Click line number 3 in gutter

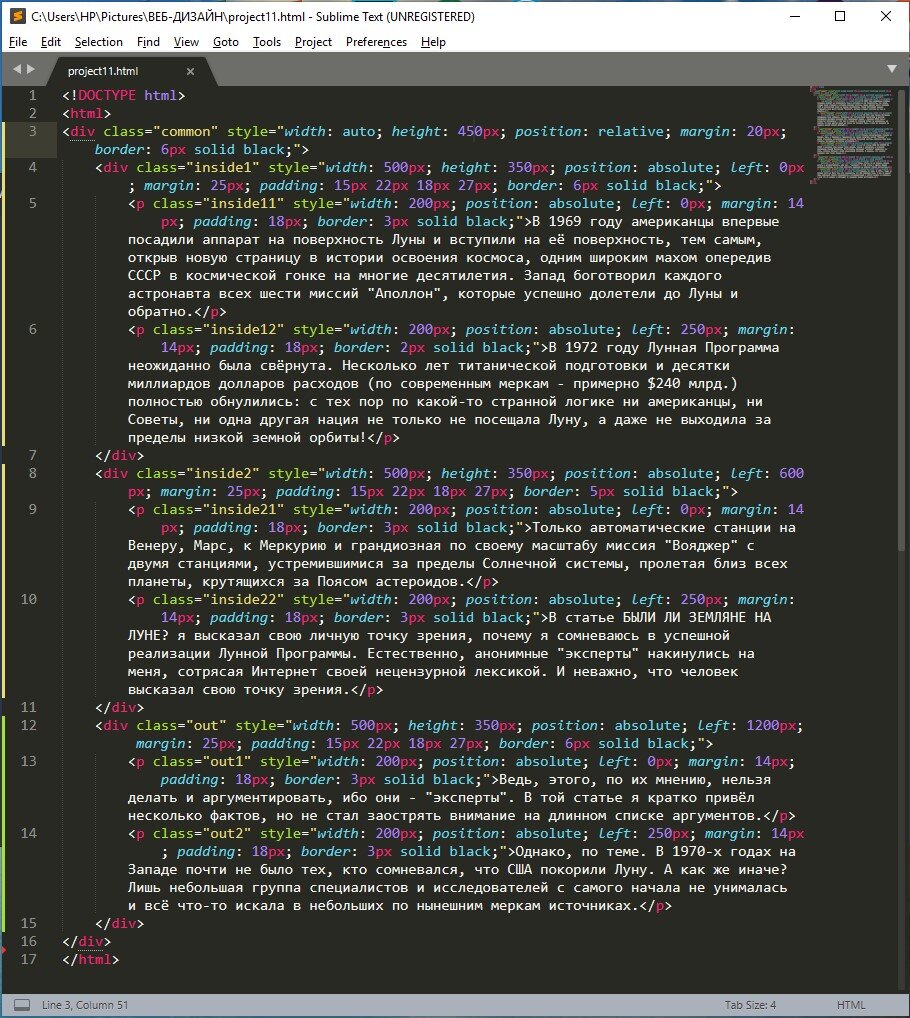coord(32,131)
